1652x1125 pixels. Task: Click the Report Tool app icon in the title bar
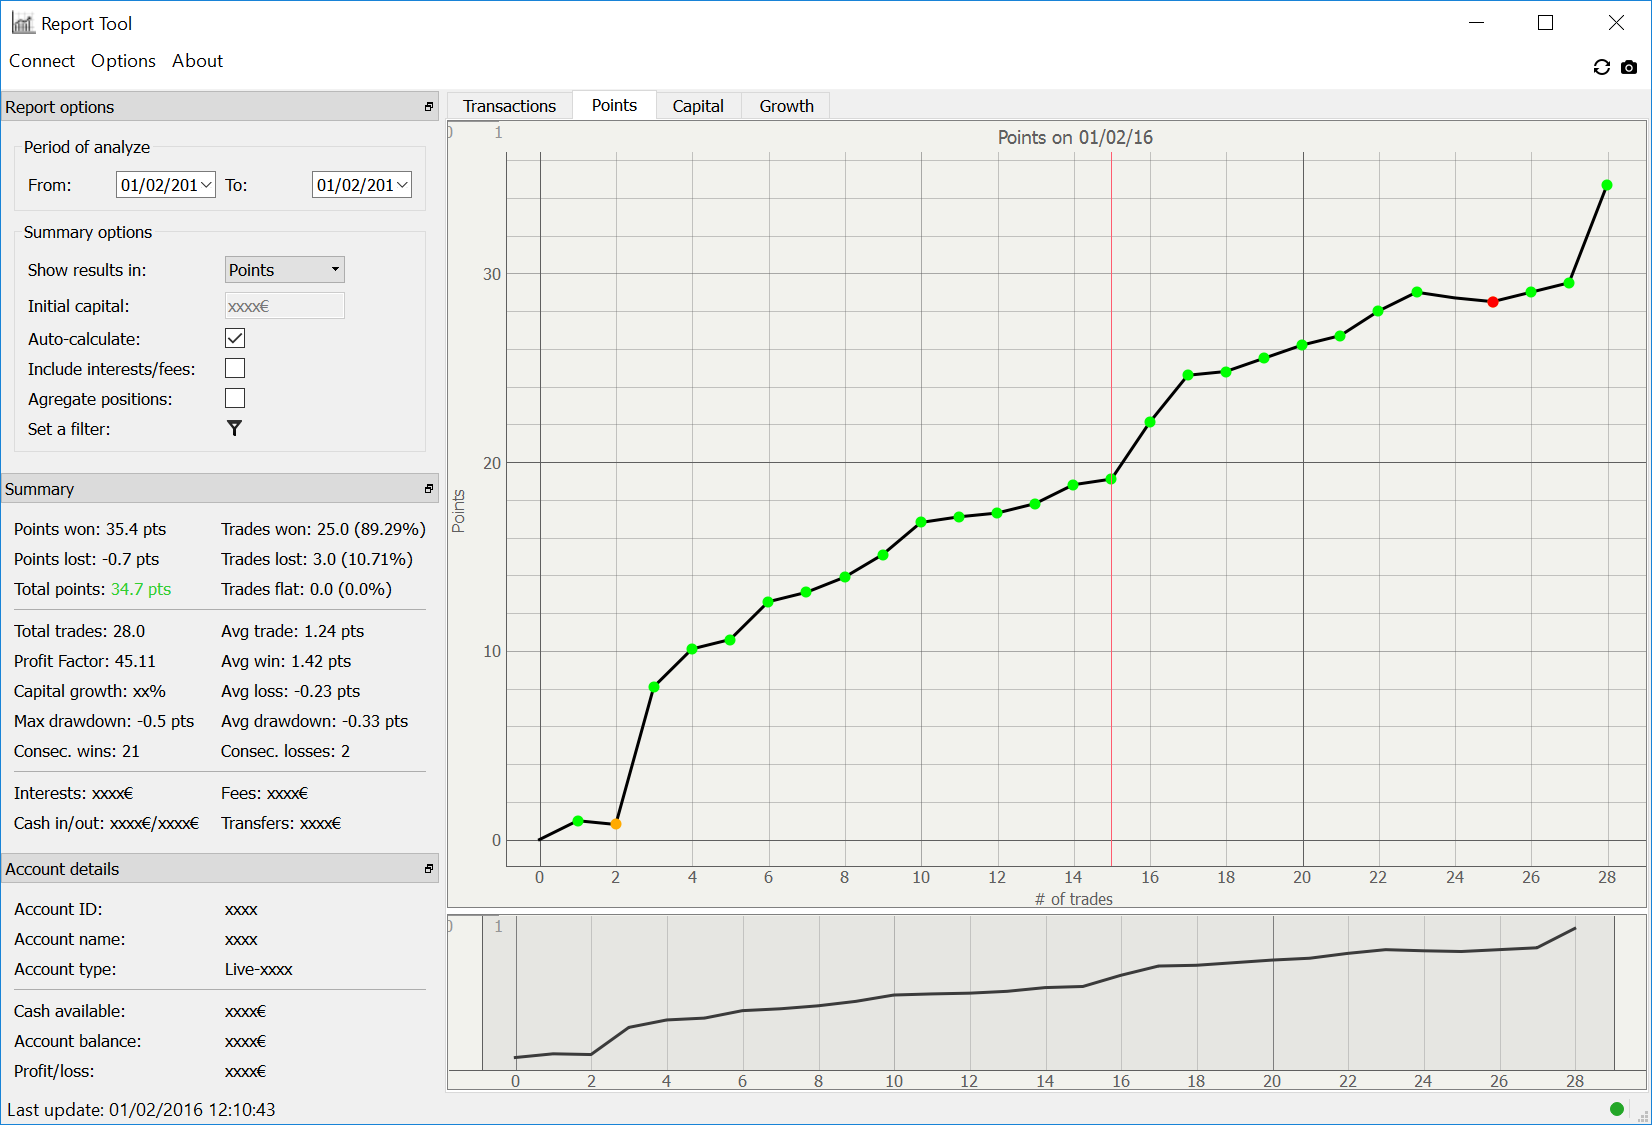[23, 23]
